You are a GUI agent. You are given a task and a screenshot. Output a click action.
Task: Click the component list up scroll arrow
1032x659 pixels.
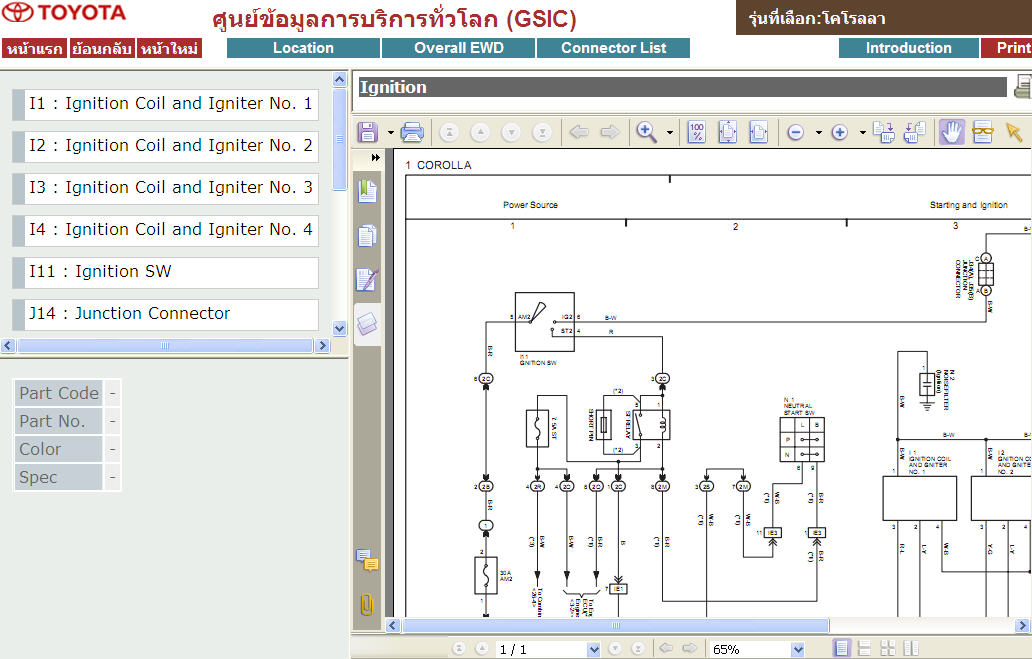click(340, 80)
